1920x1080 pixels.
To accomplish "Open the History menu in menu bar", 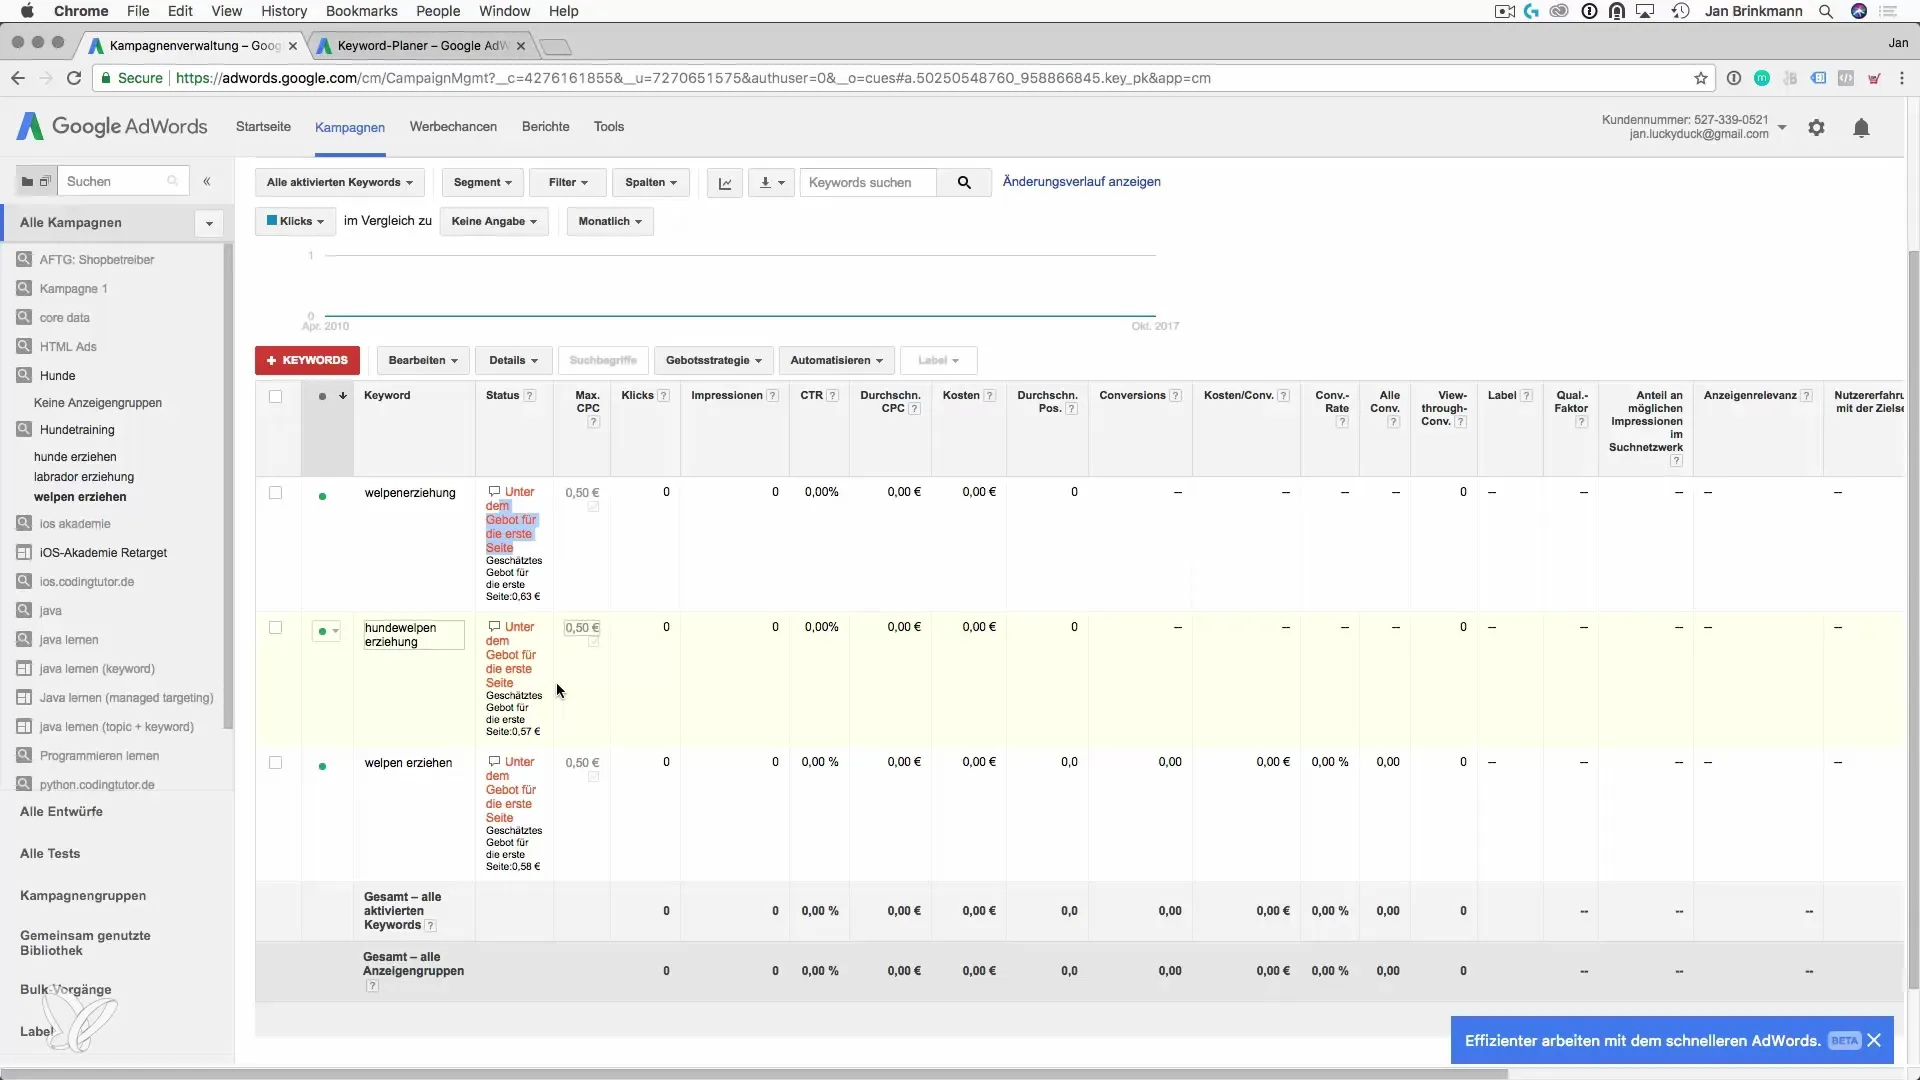I will click(x=284, y=11).
